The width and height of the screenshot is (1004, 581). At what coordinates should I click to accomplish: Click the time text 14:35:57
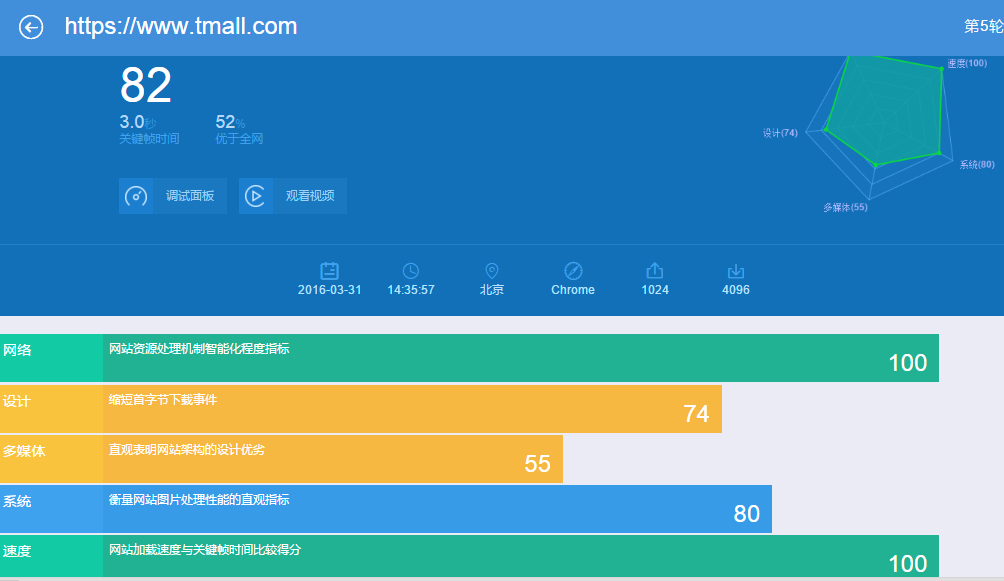tap(410, 290)
